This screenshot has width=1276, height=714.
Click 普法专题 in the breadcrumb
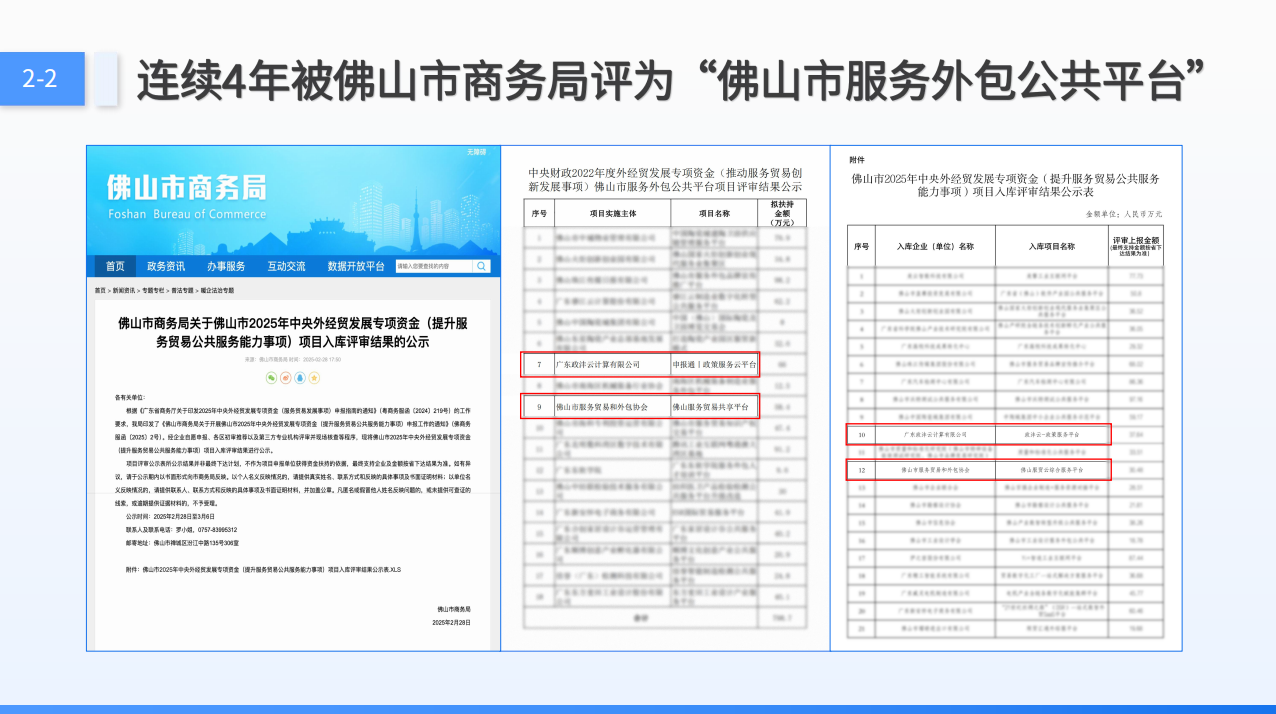[x=182, y=290]
